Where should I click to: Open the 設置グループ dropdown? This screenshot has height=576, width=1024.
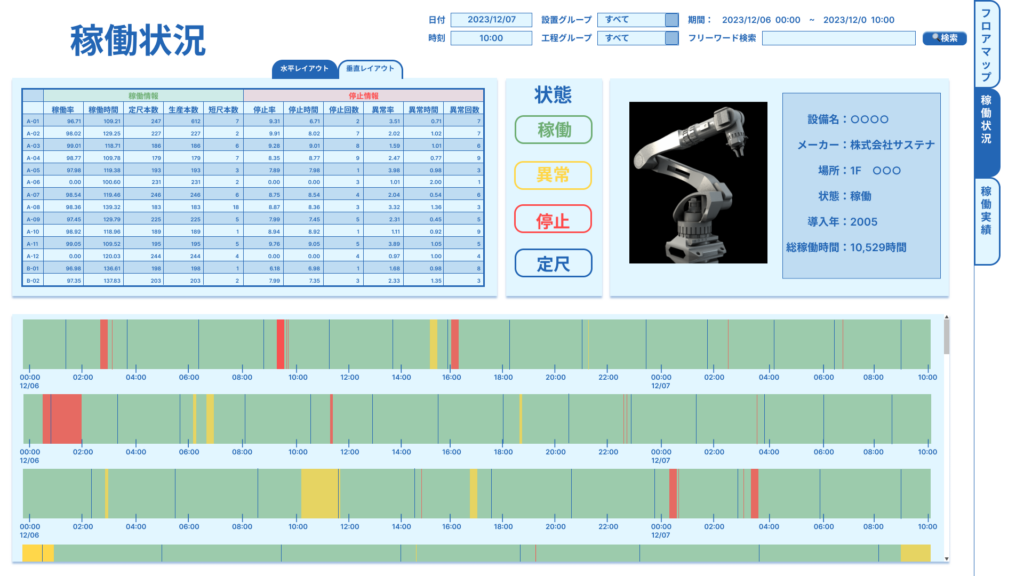click(x=638, y=19)
